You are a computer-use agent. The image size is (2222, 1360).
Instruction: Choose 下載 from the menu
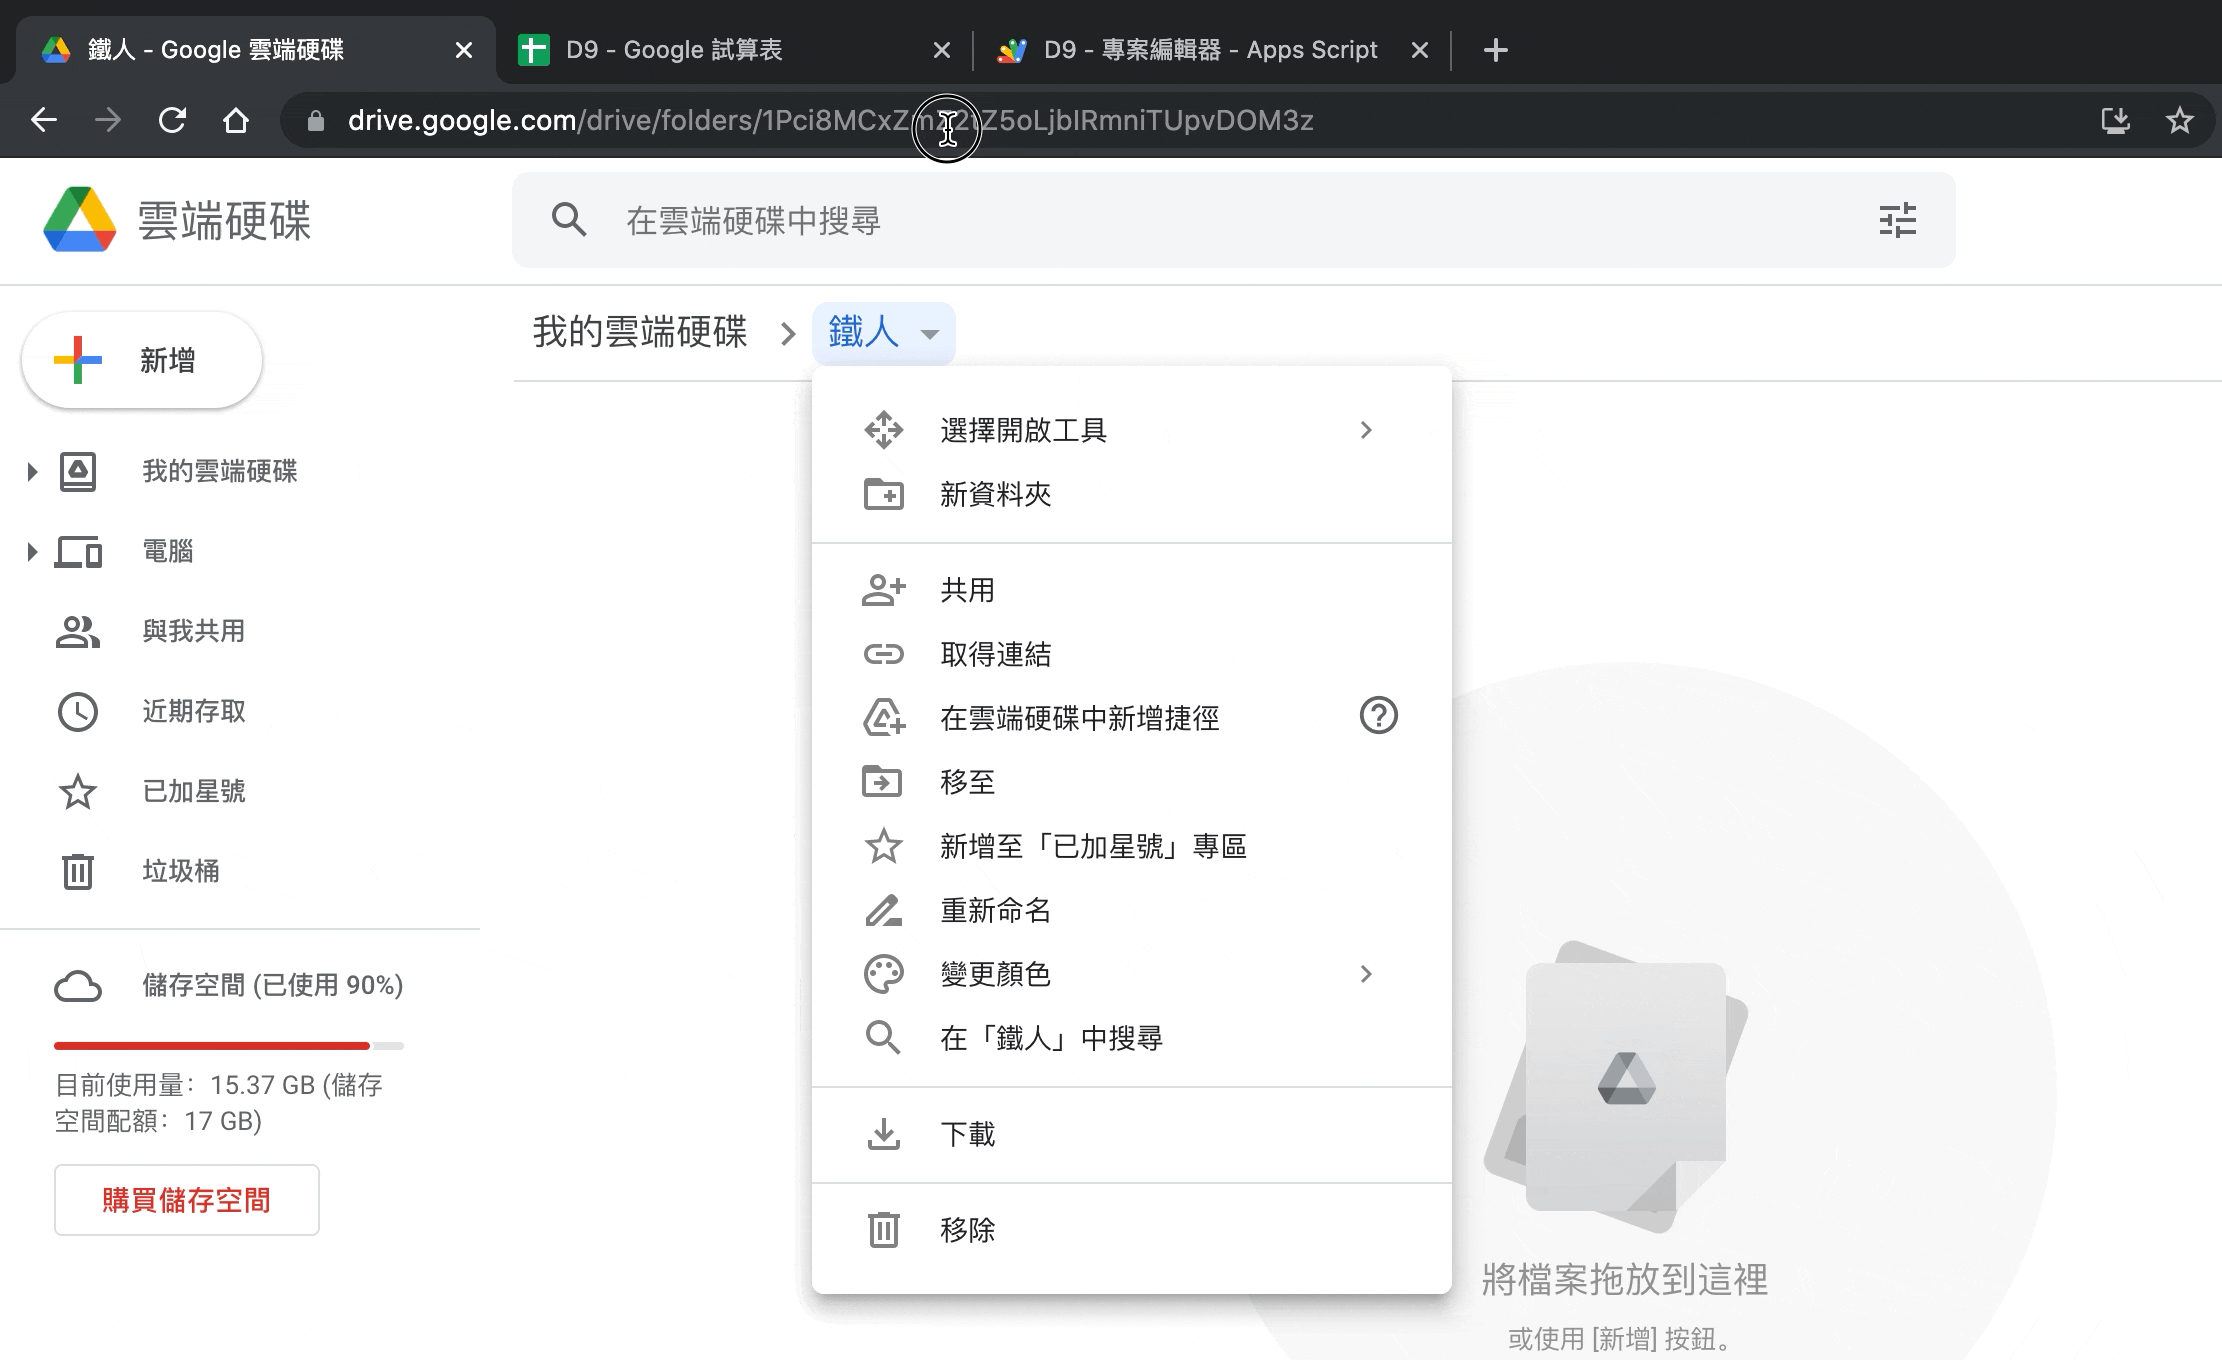click(1131, 1134)
